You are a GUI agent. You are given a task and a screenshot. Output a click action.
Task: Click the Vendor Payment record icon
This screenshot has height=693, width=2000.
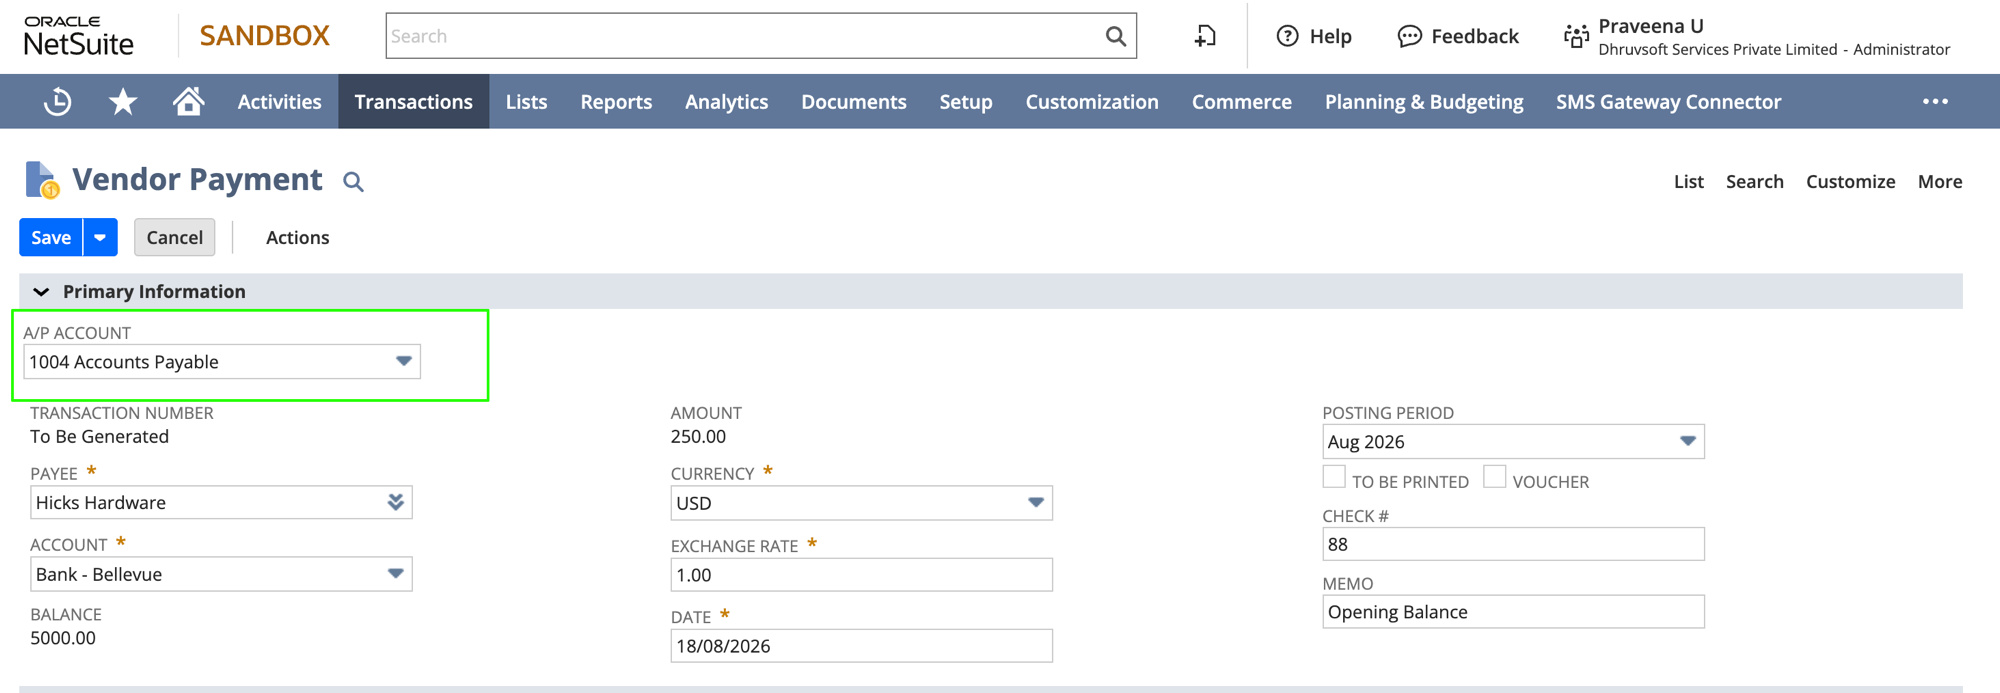pos(42,180)
